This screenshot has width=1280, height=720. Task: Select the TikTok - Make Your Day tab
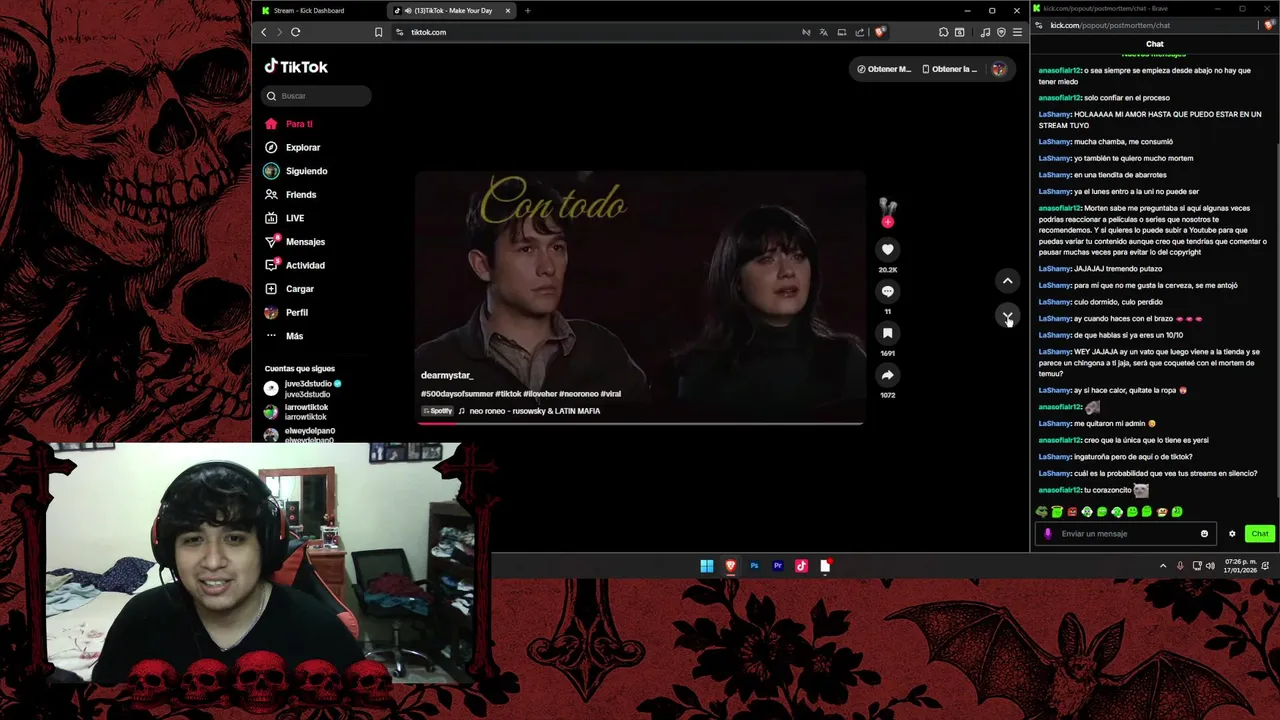[452, 11]
